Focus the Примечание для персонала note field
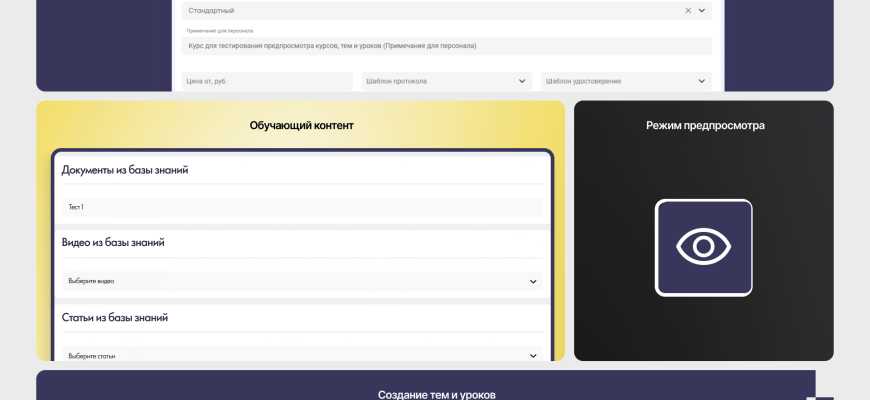Image resolution: width=870 pixels, height=400 pixels. (x=446, y=46)
